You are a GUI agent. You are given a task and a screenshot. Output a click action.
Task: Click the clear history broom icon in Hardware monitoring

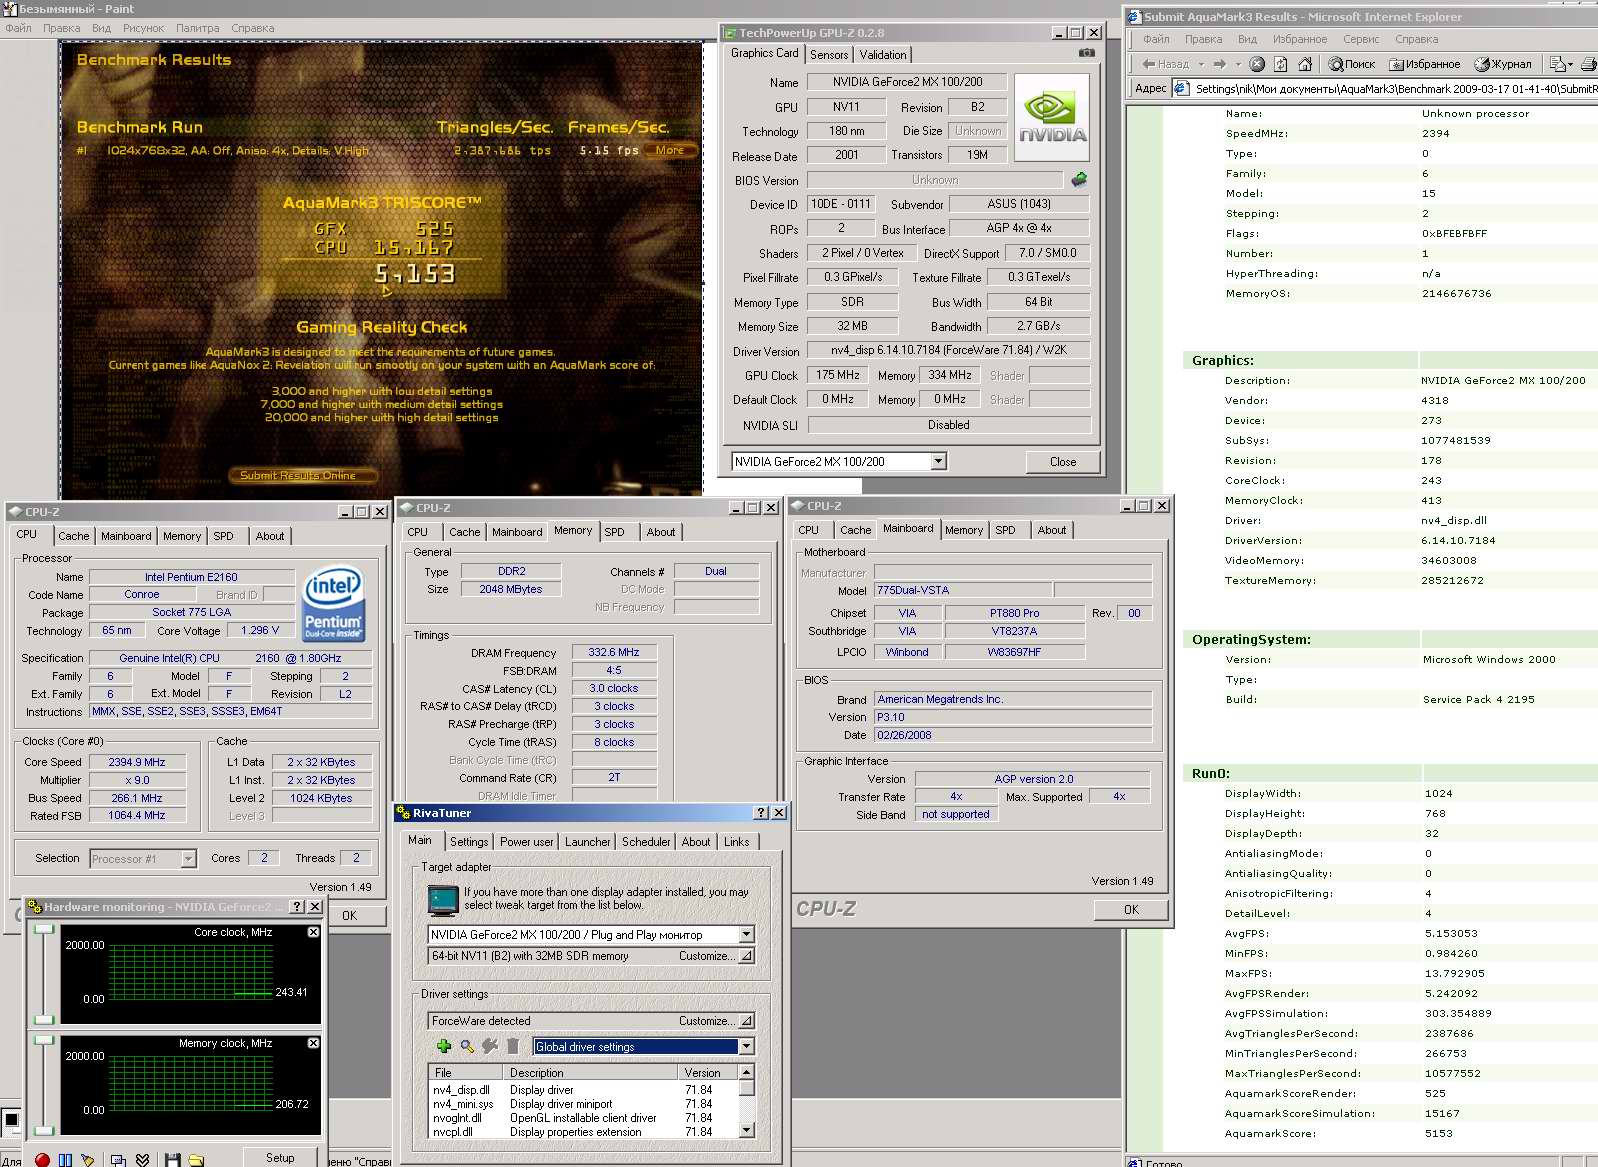[x=88, y=1159]
